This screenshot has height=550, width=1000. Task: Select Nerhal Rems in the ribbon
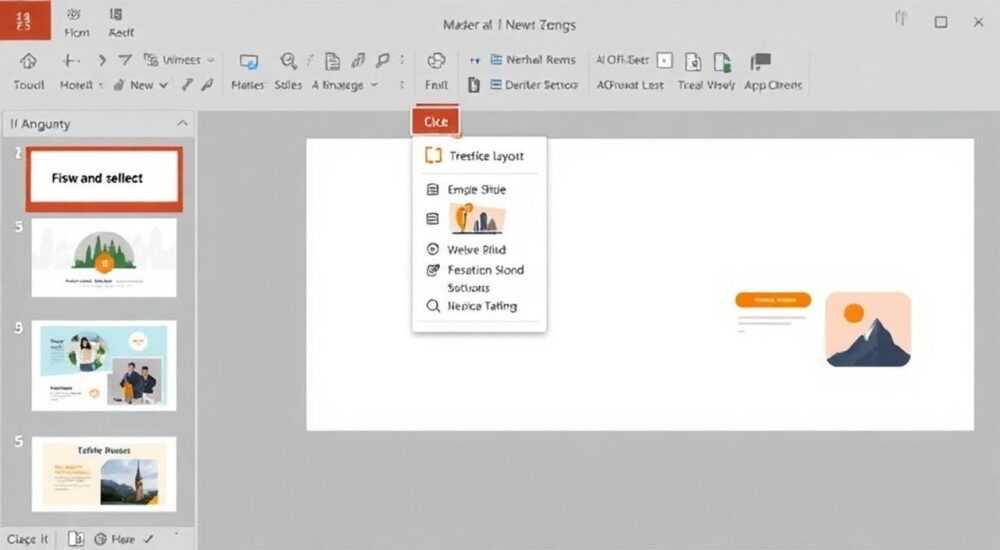[x=533, y=59]
